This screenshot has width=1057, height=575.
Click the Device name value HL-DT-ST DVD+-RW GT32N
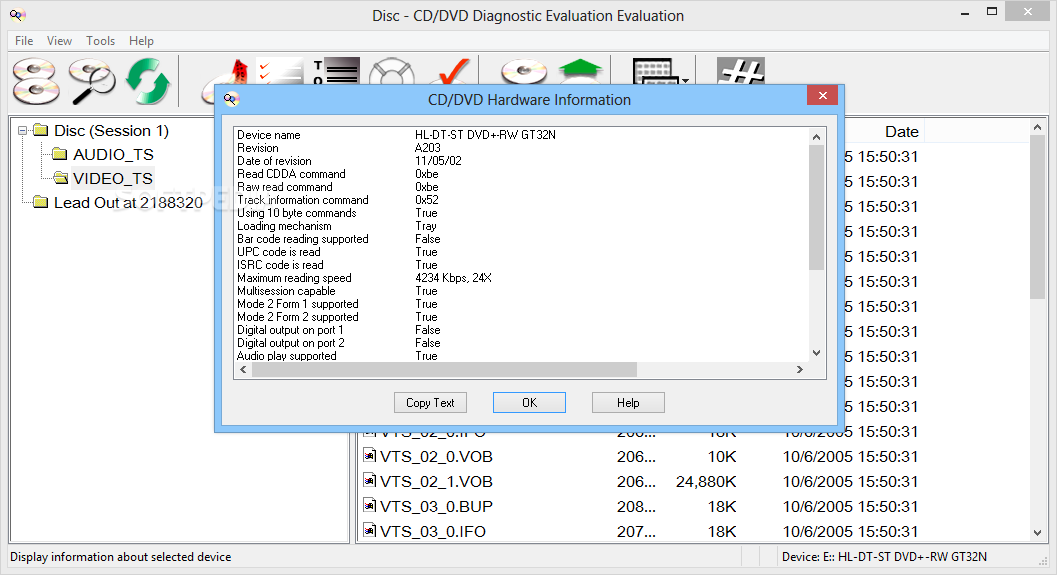coord(485,135)
